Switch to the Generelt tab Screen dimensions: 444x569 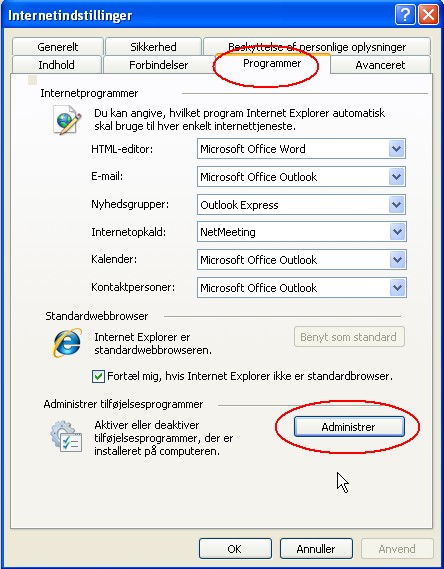pyautogui.click(x=58, y=47)
